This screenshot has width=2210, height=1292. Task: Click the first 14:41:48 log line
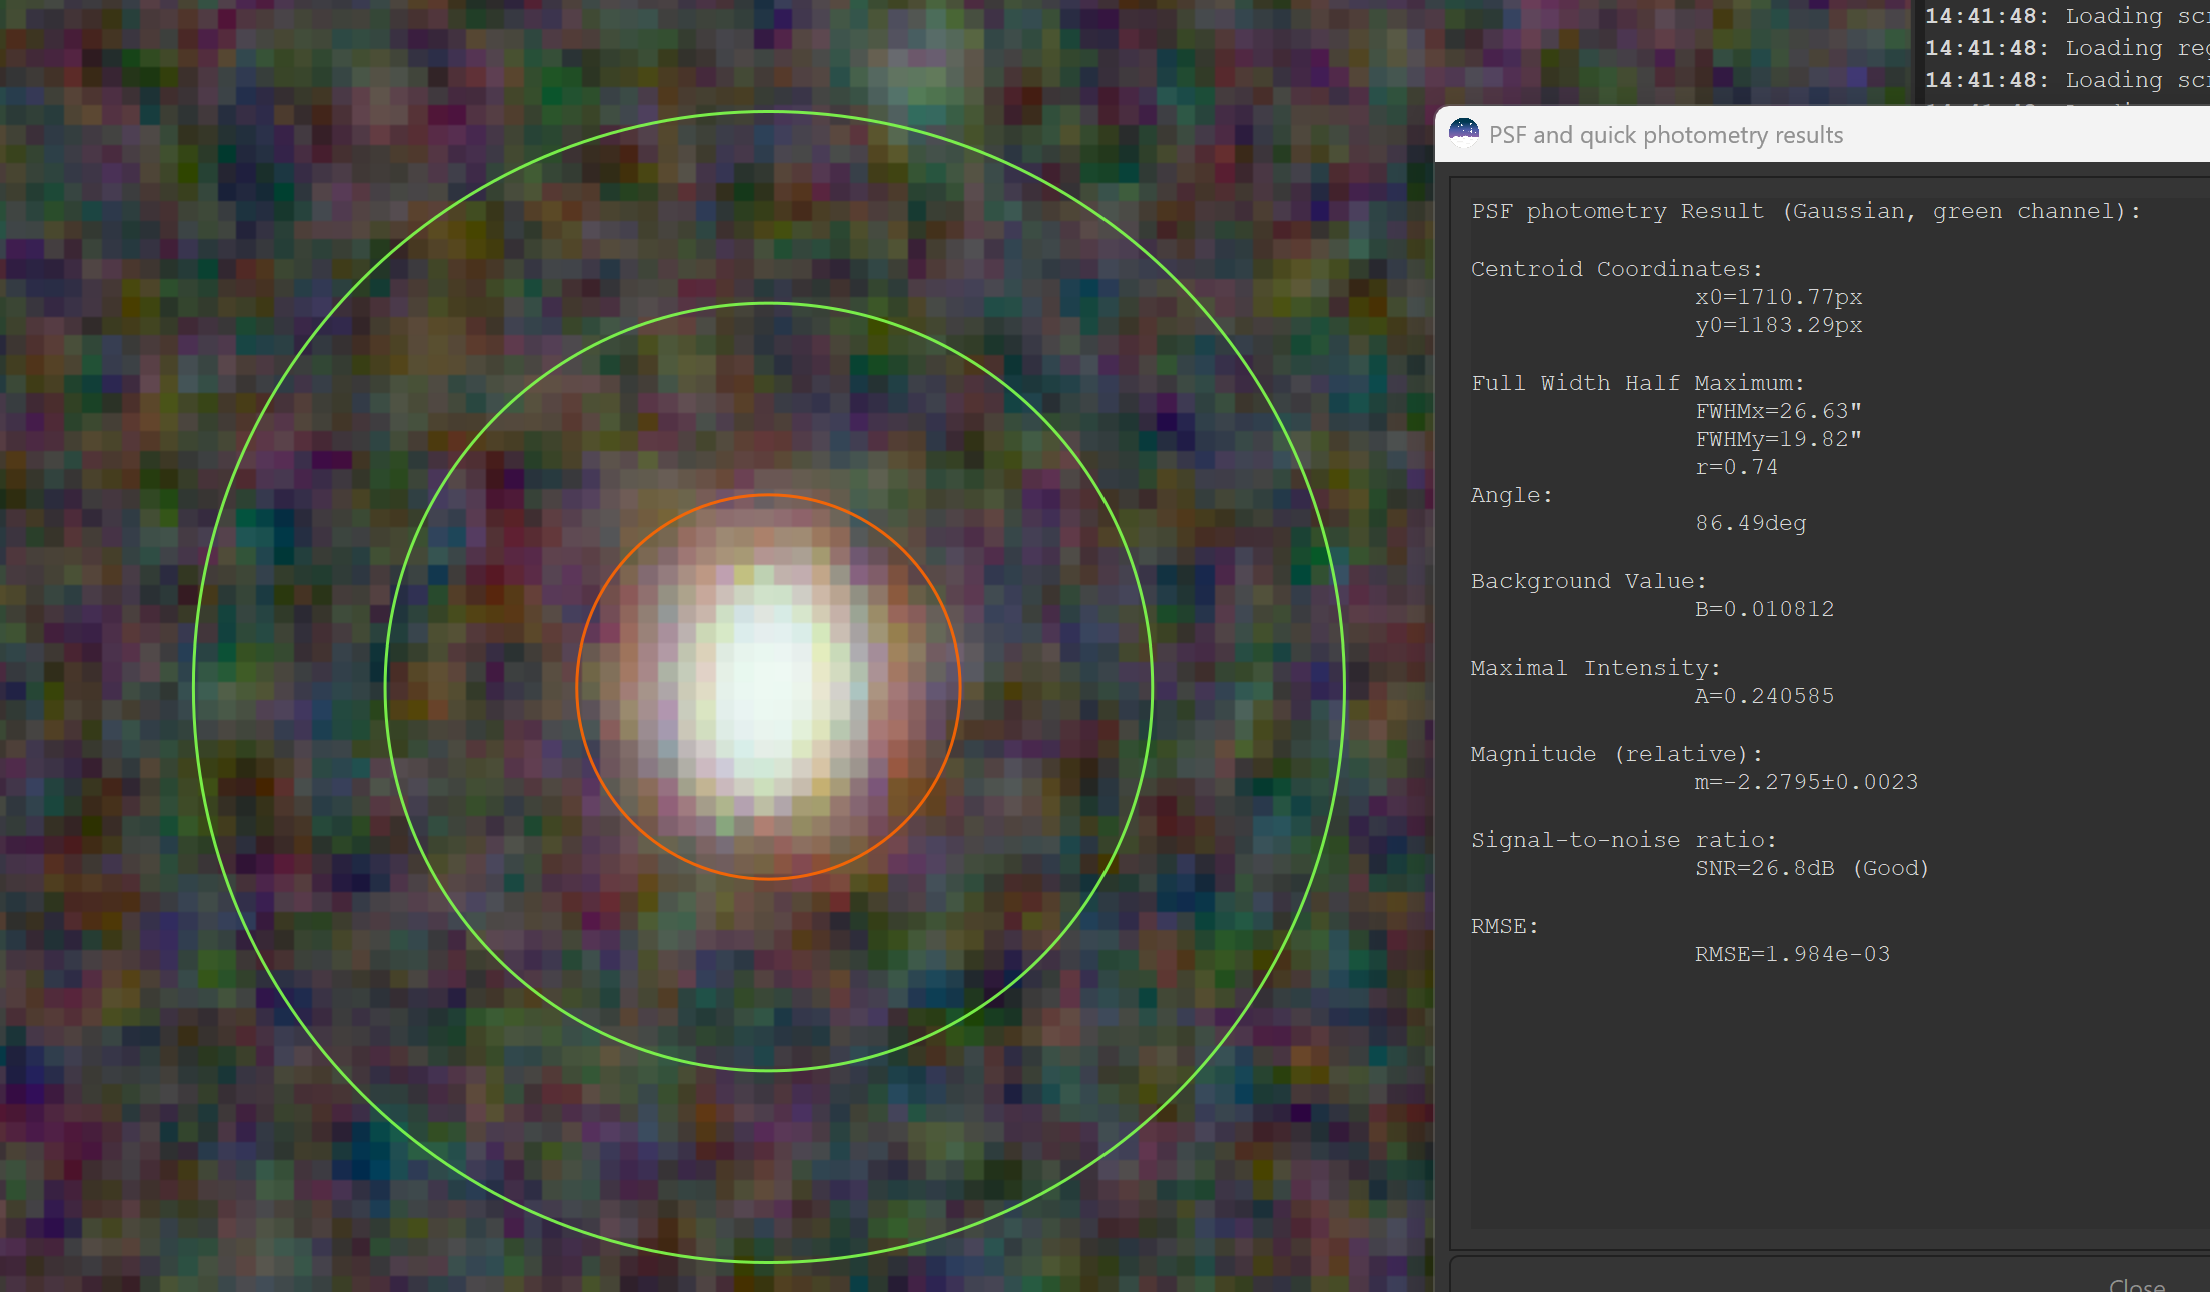[x=2067, y=16]
